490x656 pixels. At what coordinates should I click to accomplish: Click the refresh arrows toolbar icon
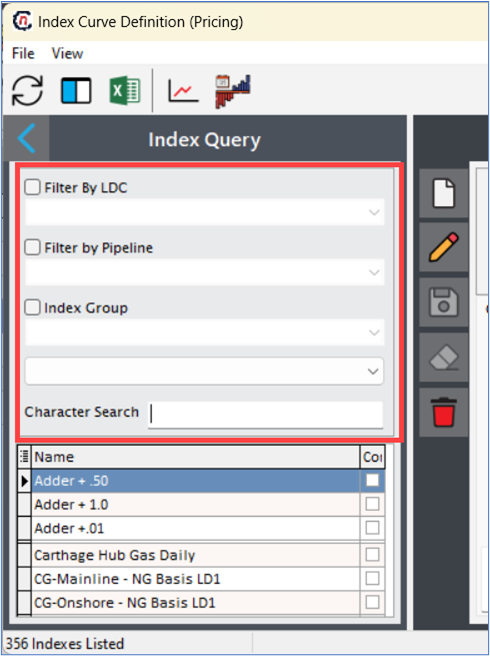pyautogui.click(x=27, y=90)
